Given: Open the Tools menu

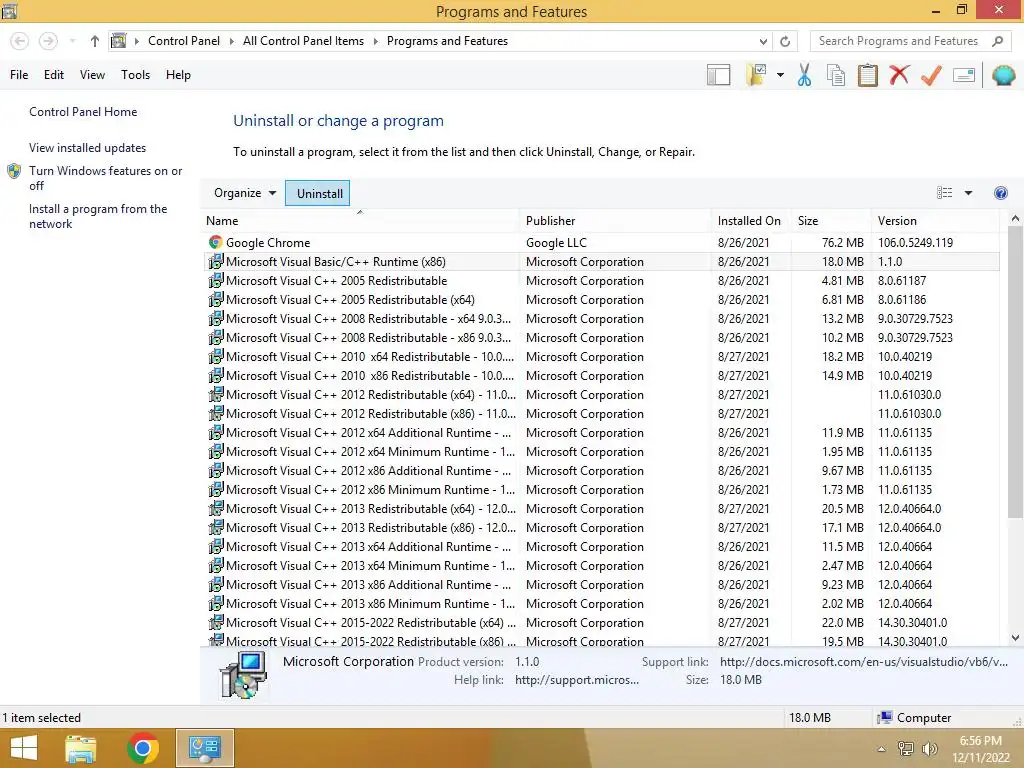Looking at the screenshot, I should point(135,75).
